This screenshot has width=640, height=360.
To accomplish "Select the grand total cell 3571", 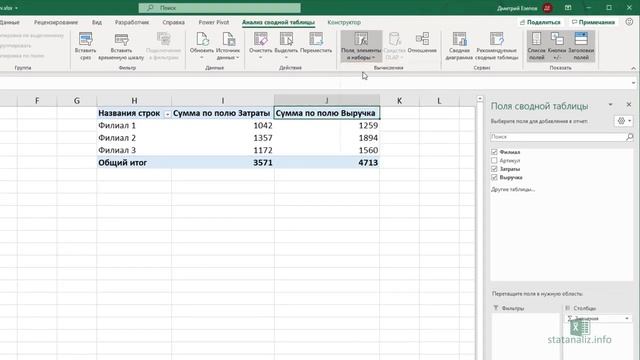I will pos(223,162).
